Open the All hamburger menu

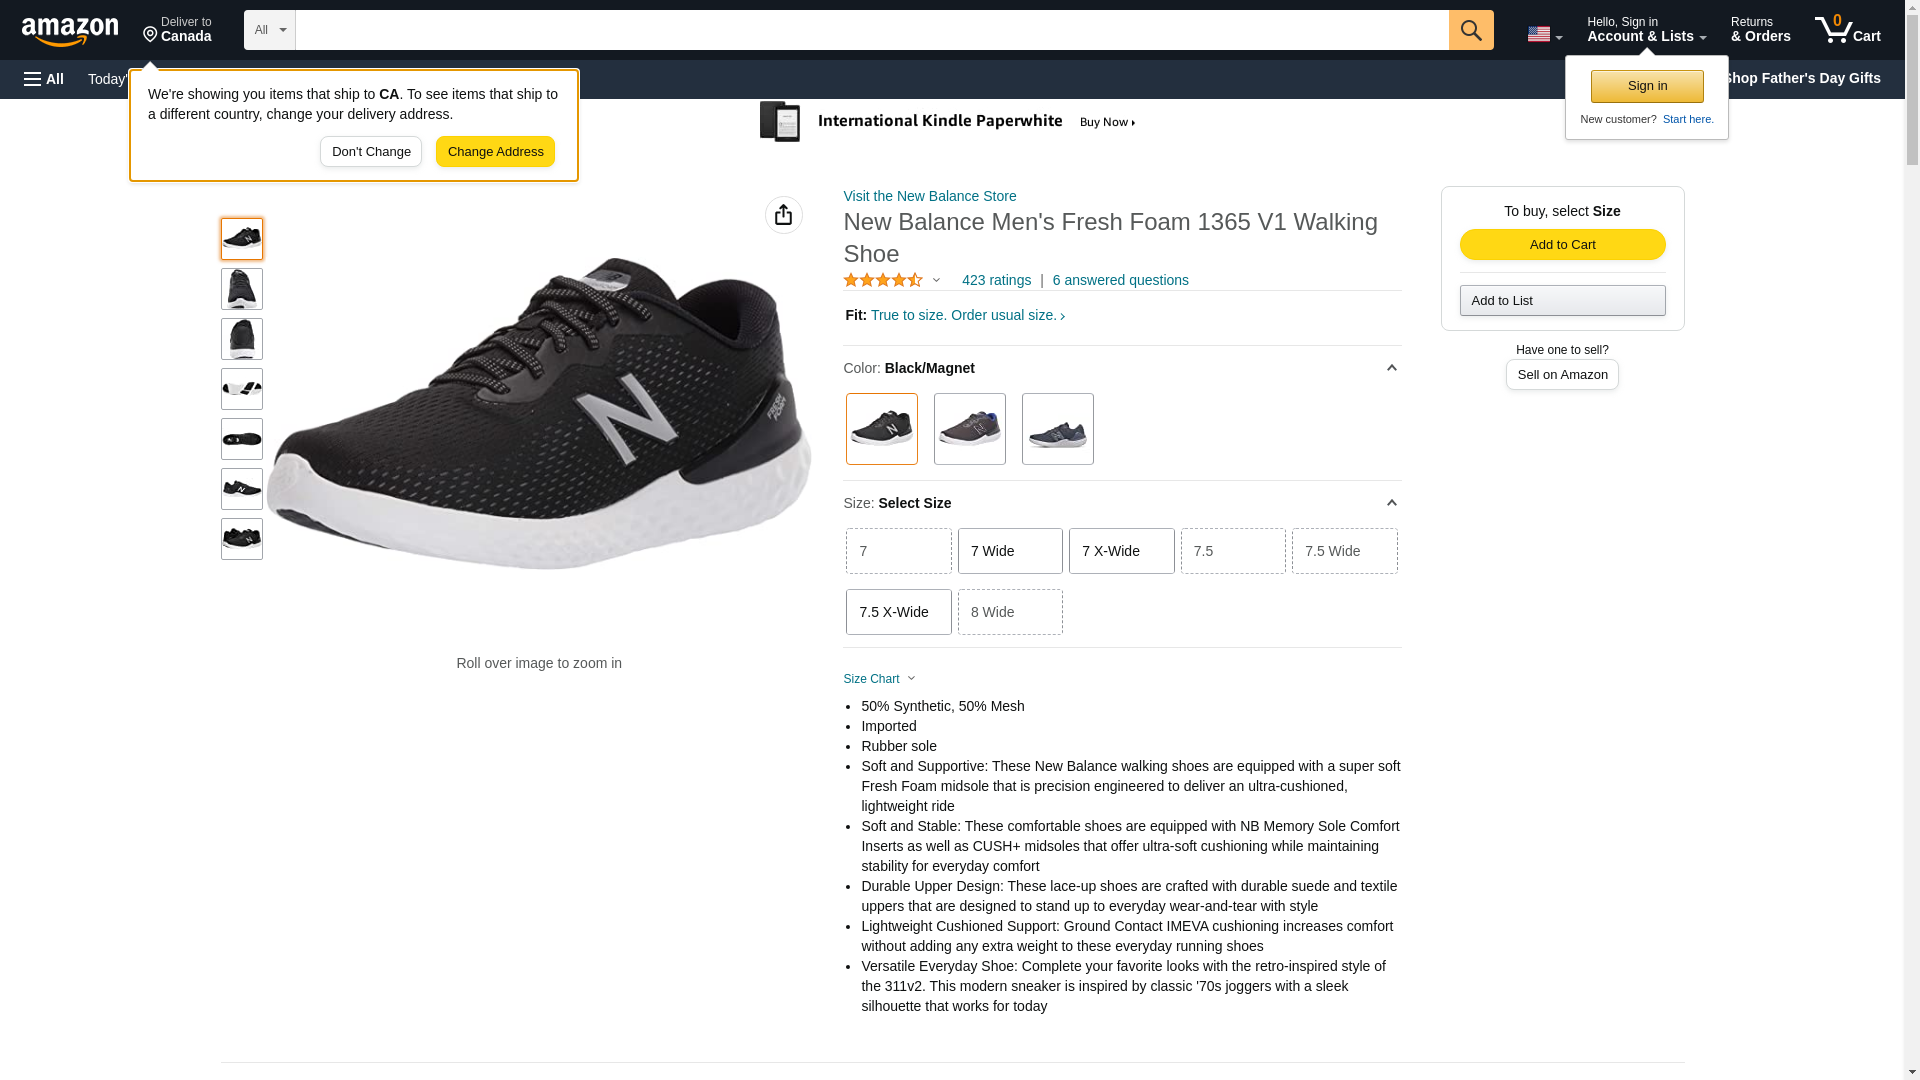coord(44,79)
